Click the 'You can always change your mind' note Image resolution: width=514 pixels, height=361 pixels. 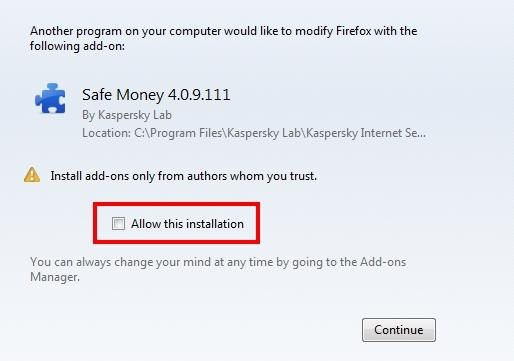click(218, 269)
